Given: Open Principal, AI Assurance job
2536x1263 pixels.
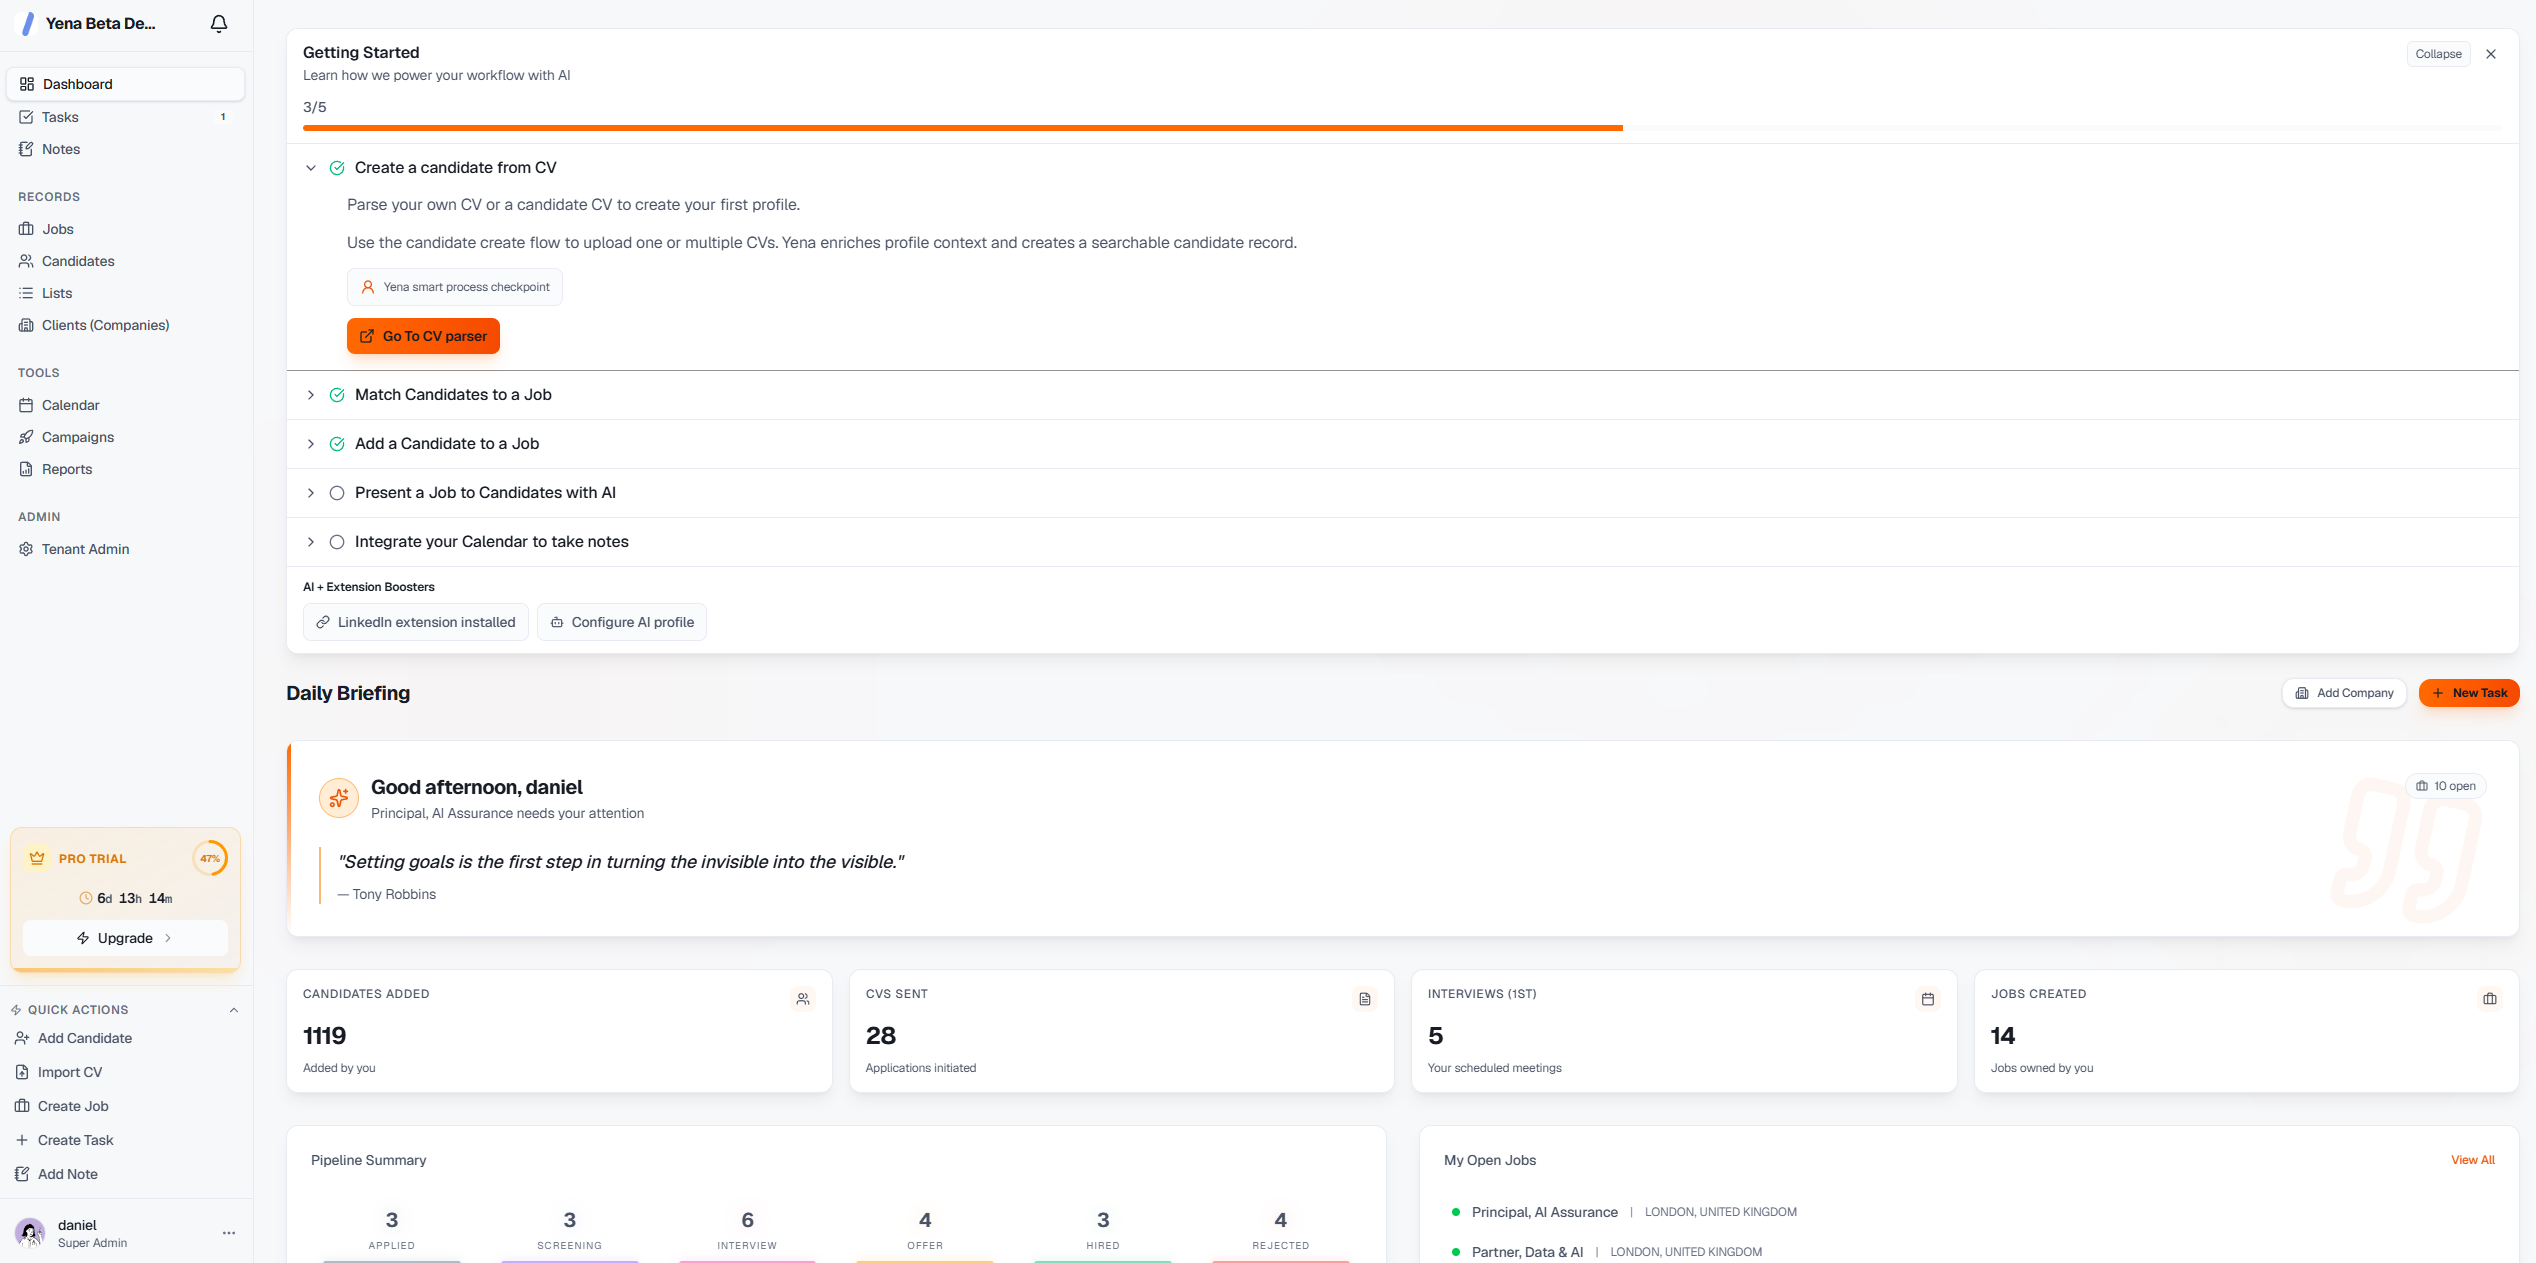Looking at the screenshot, I should tap(1544, 1212).
